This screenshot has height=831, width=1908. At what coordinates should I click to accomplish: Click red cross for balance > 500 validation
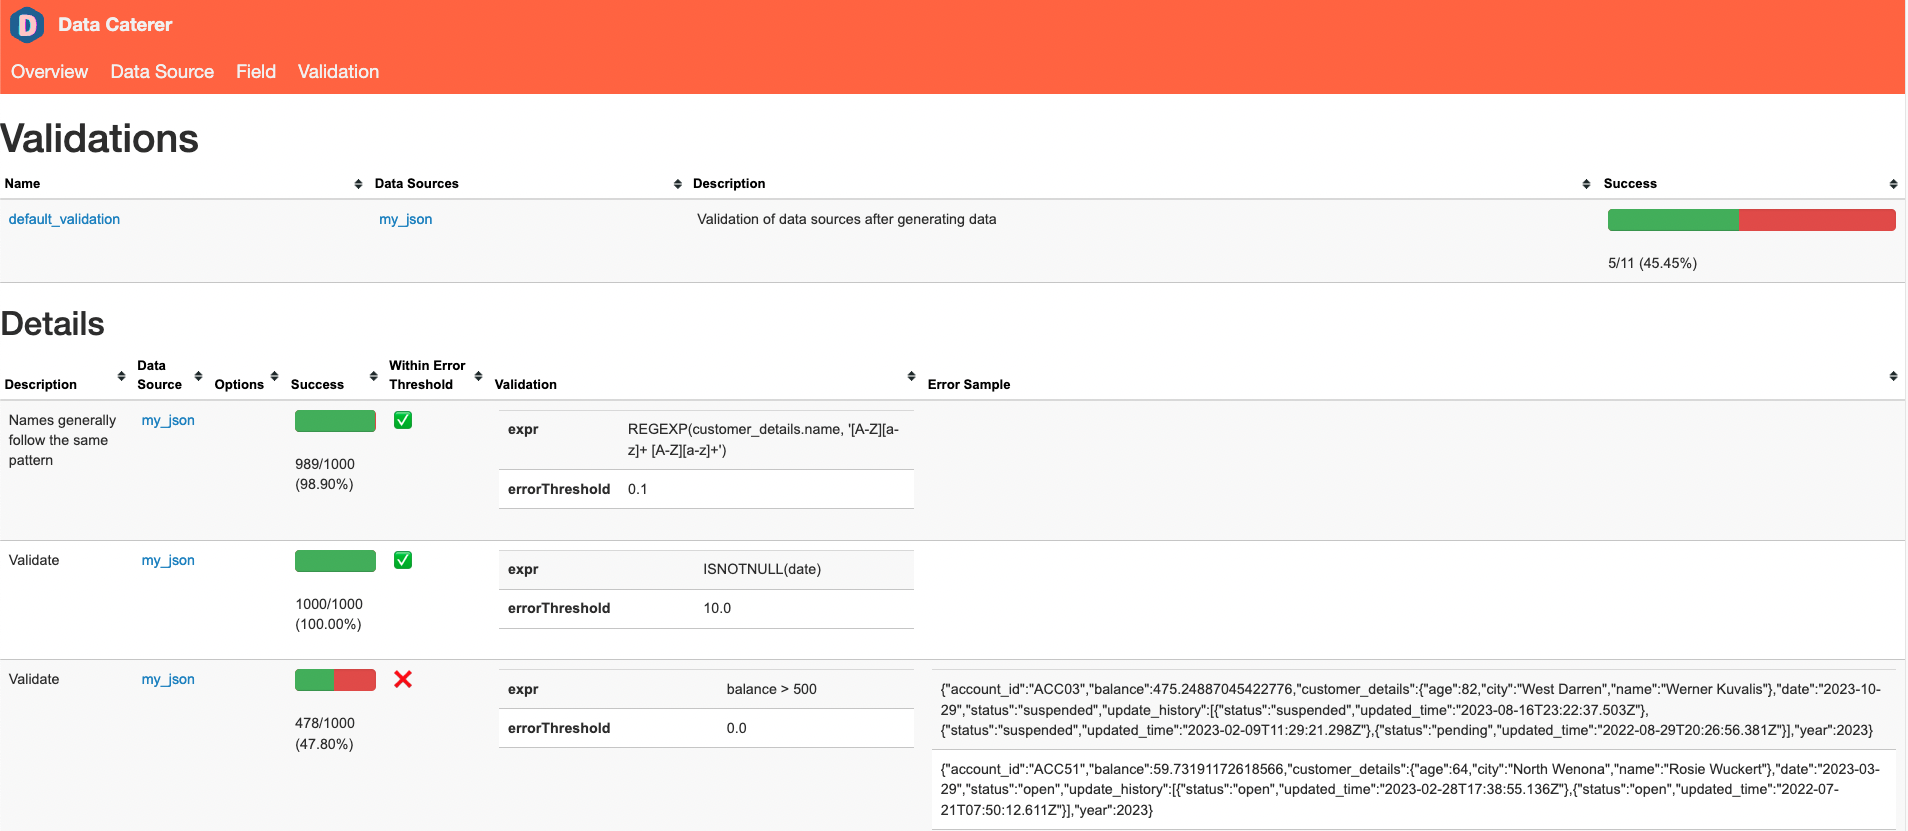click(x=403, y=679)
